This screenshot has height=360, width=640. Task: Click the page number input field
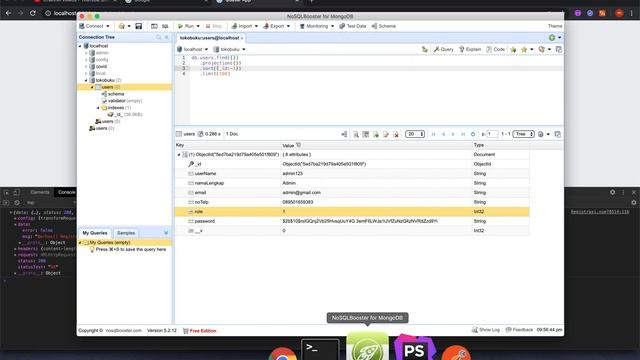tap(492, 134)
